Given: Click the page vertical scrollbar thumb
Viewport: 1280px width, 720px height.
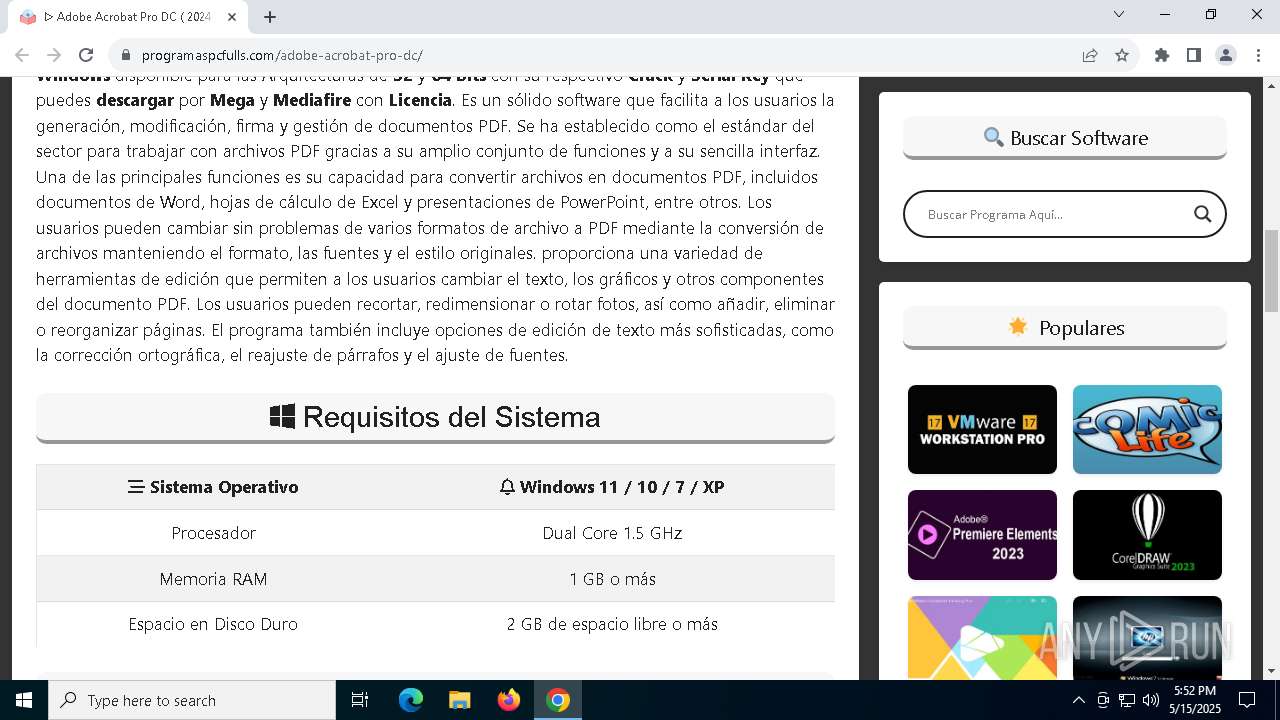Looking at the screenshot, I should tap(1271, 270).
